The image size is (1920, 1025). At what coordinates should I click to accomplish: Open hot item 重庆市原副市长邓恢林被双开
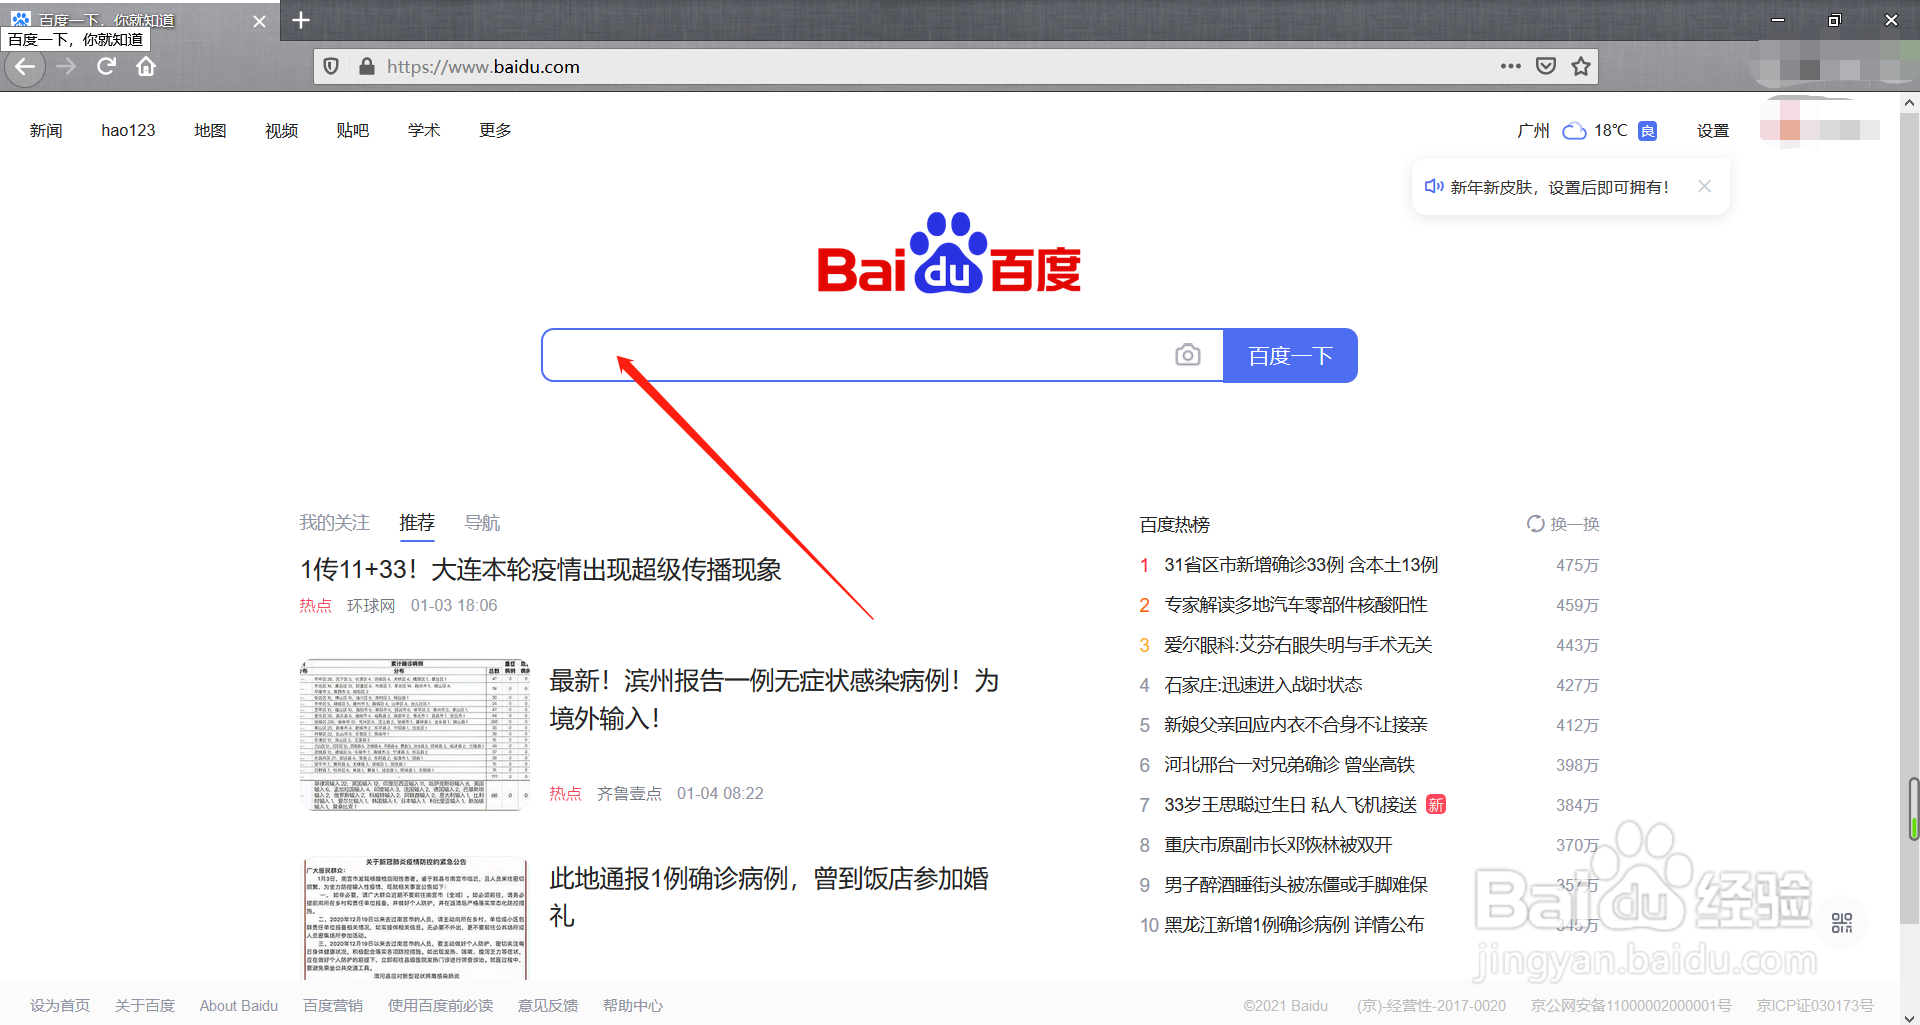(x=1278, y=845)
